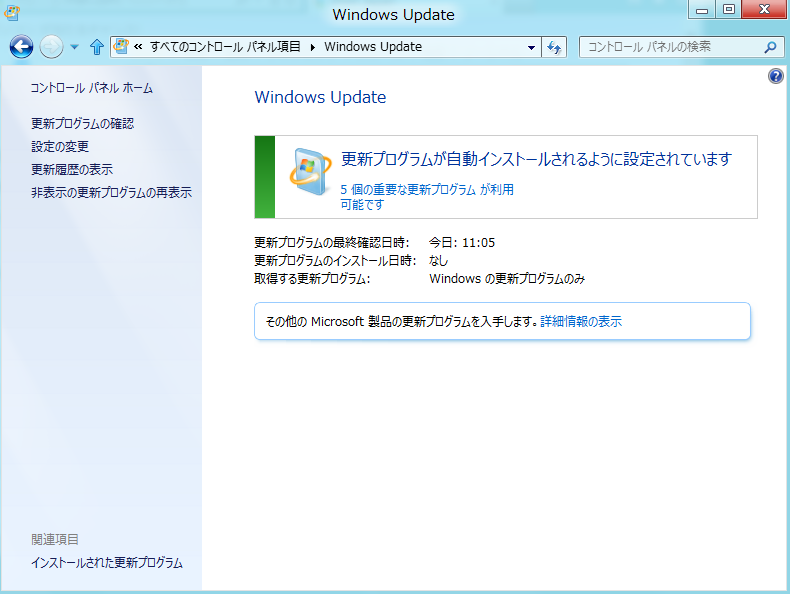Click the Windows Update icon in address bar
Screen dimensions: 790x594
pos(120,46)
